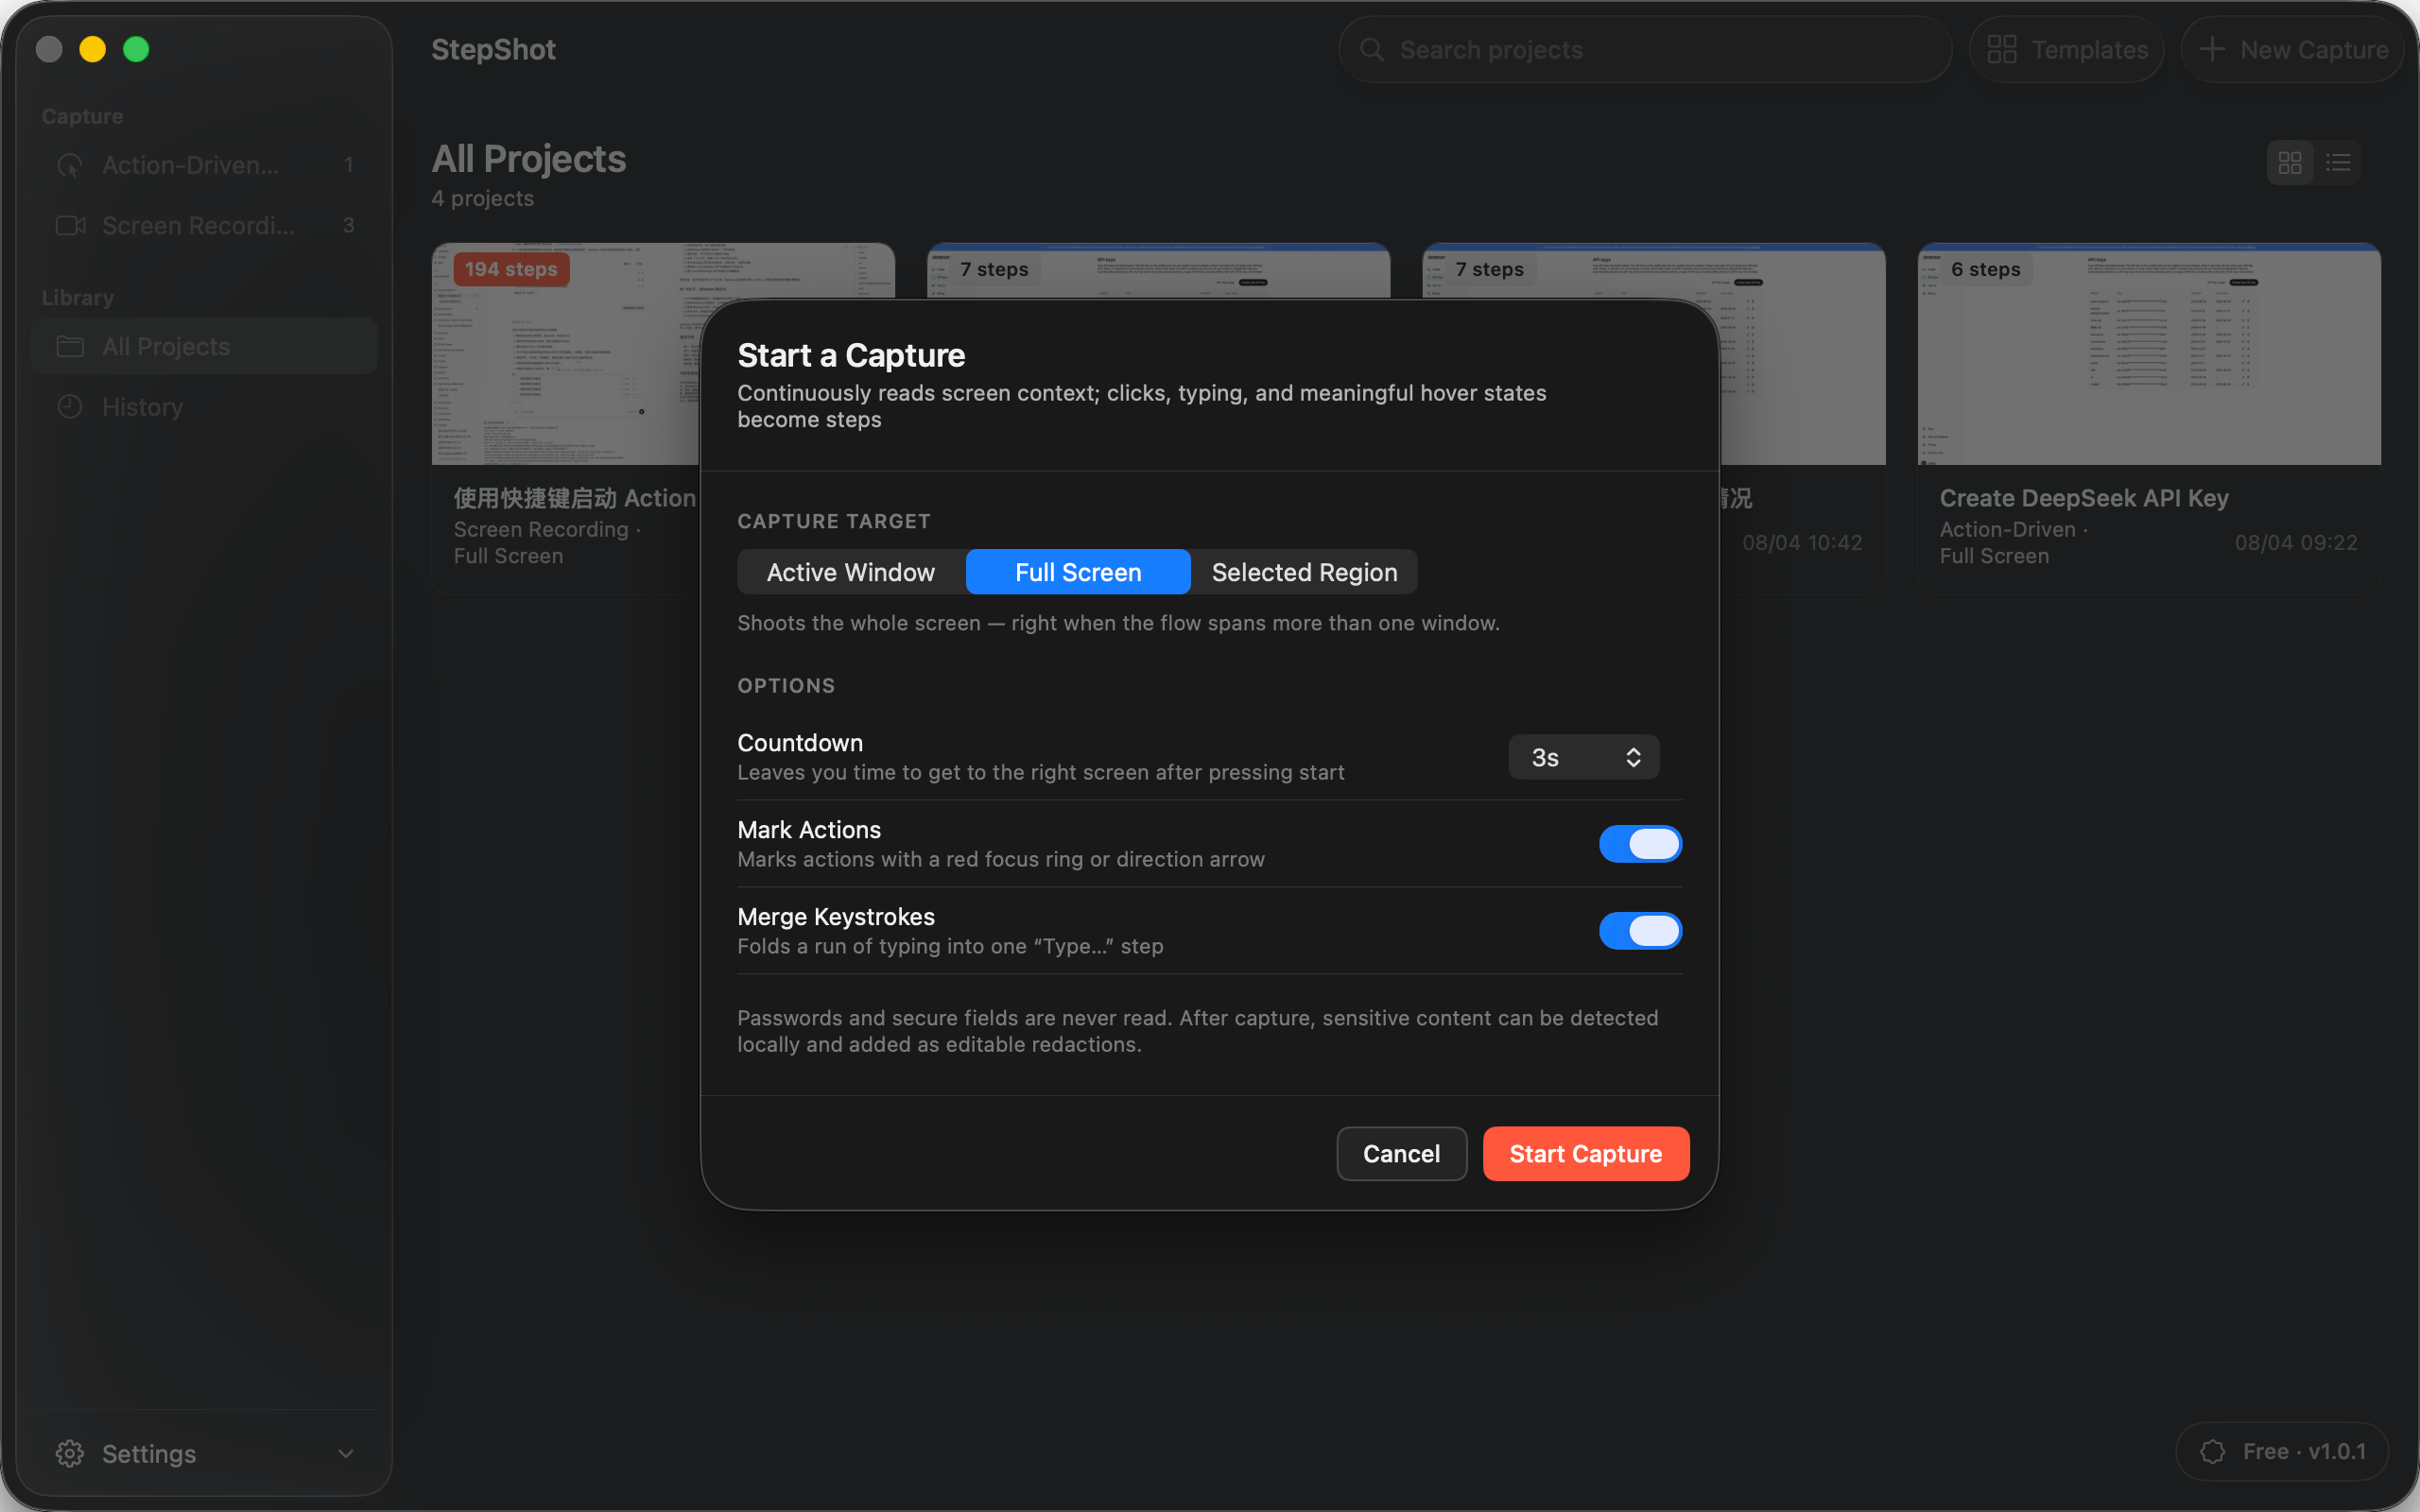Viewport: 2420px width, 1512px height.
Task: Click the Free · v1.0.1 version badge
Action: (x=2283, y=1451)
